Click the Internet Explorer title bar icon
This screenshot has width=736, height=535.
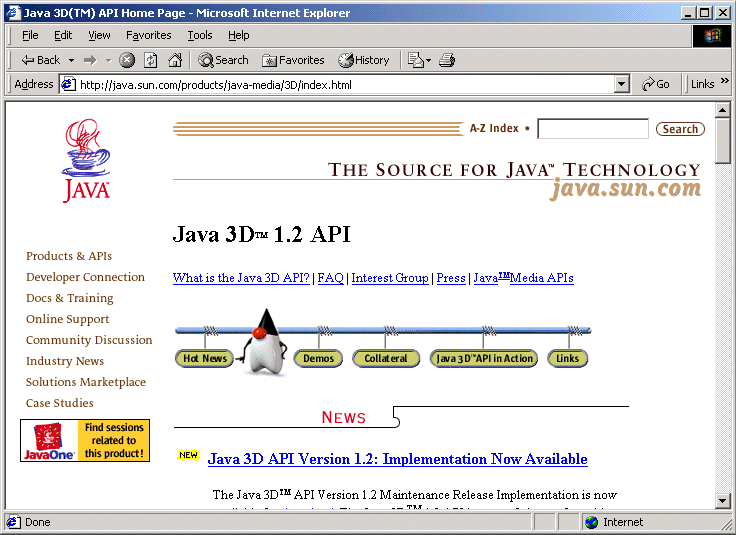point(14,13)
